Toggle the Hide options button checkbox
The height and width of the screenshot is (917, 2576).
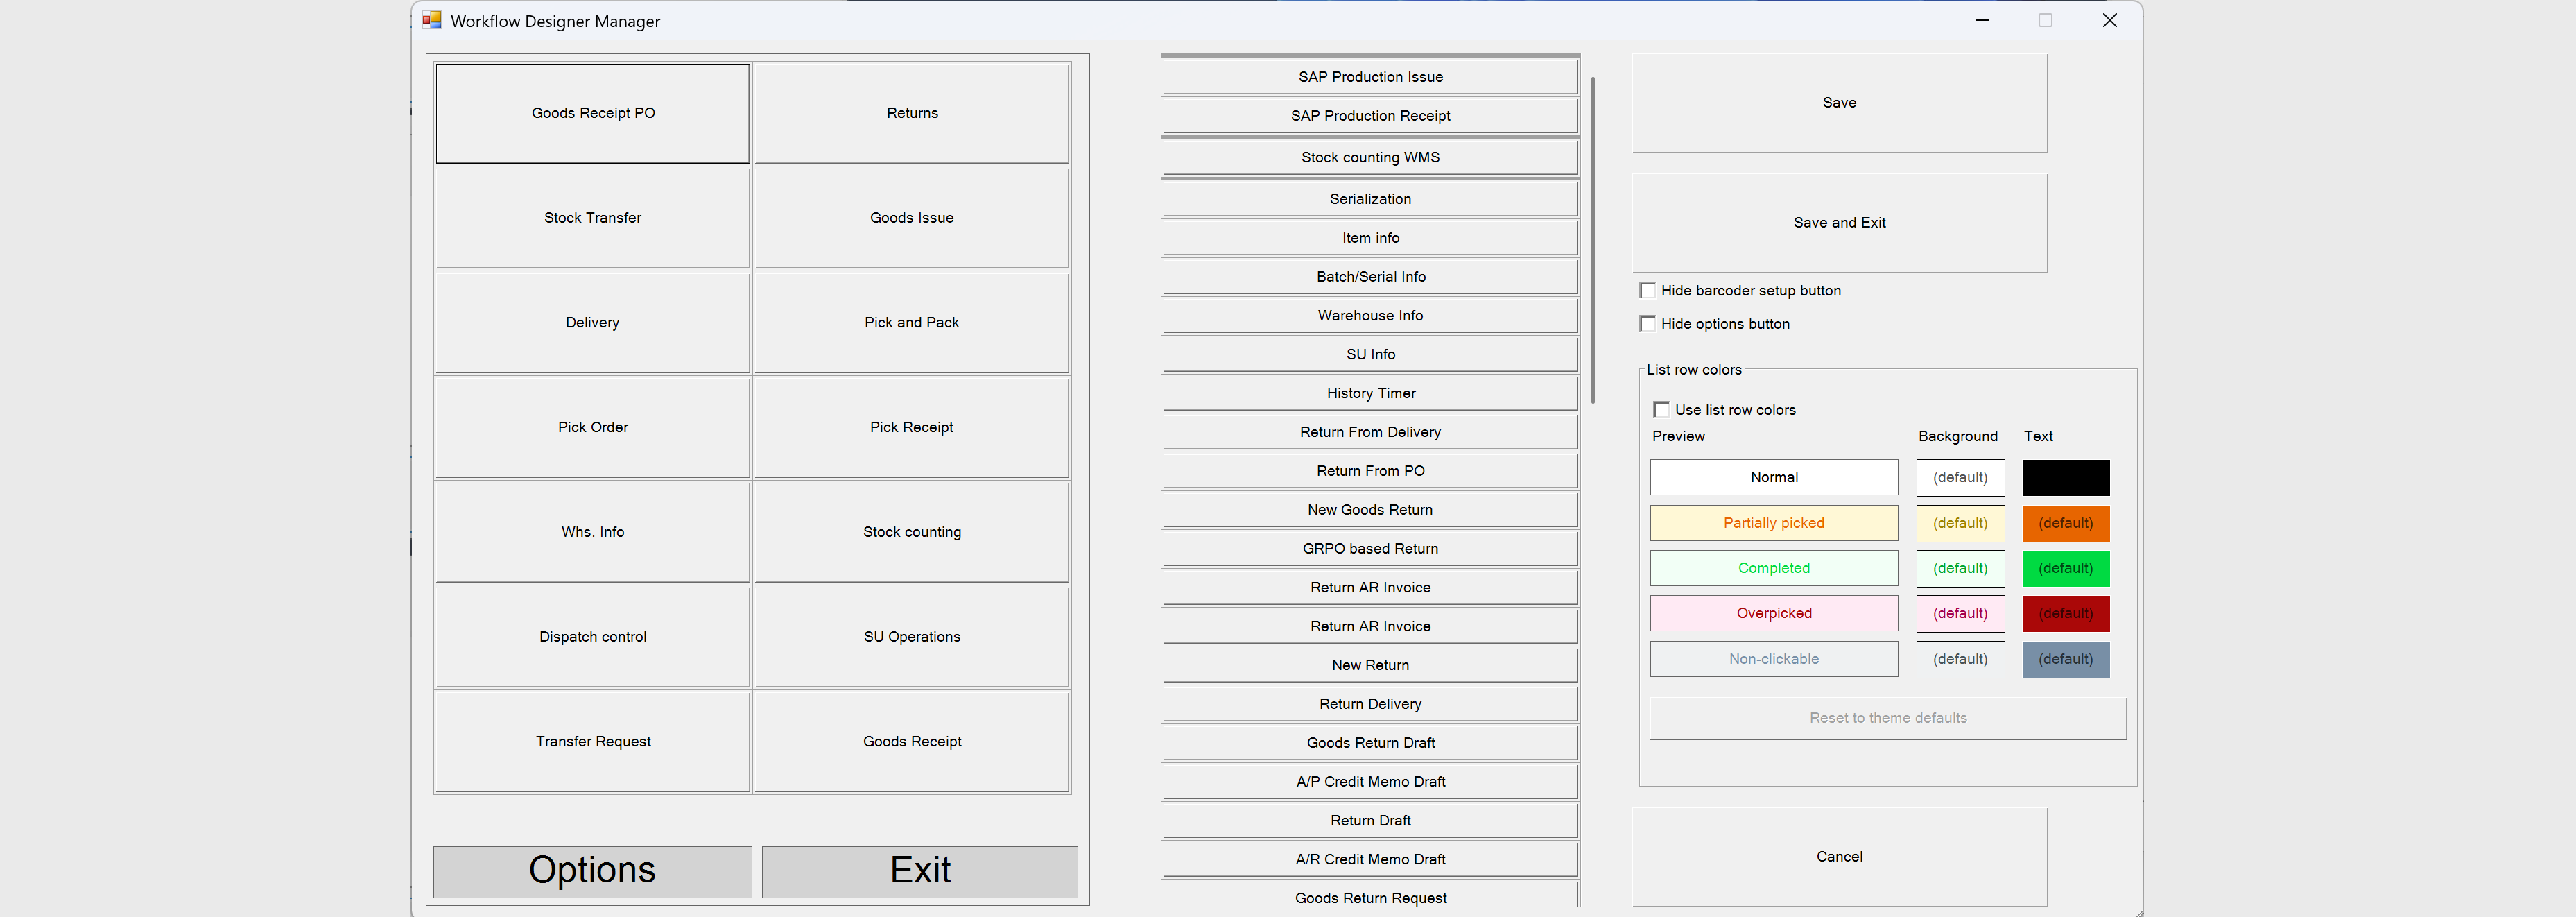point(1647,323)
